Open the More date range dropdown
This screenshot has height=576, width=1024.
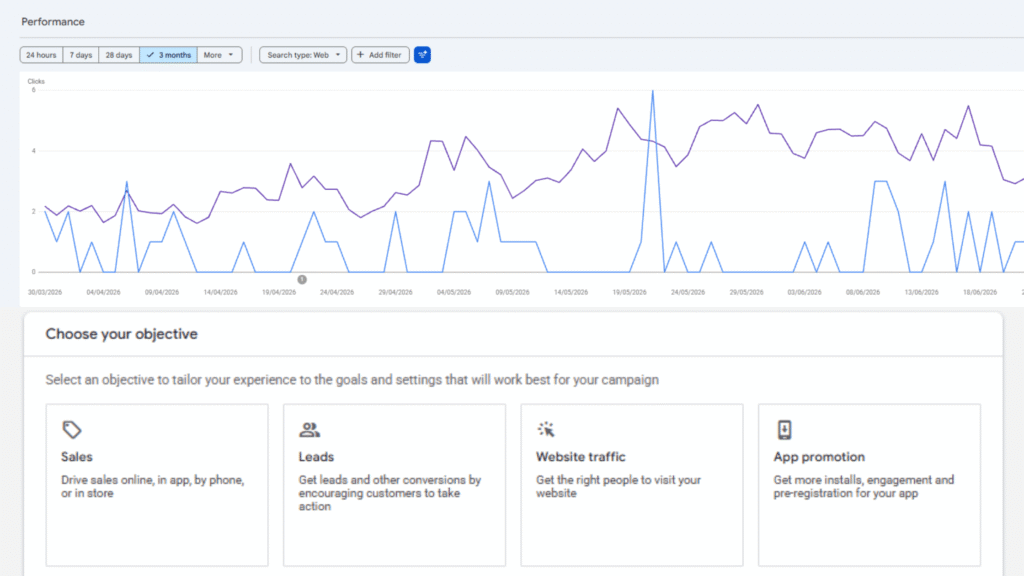coord(219,55)
